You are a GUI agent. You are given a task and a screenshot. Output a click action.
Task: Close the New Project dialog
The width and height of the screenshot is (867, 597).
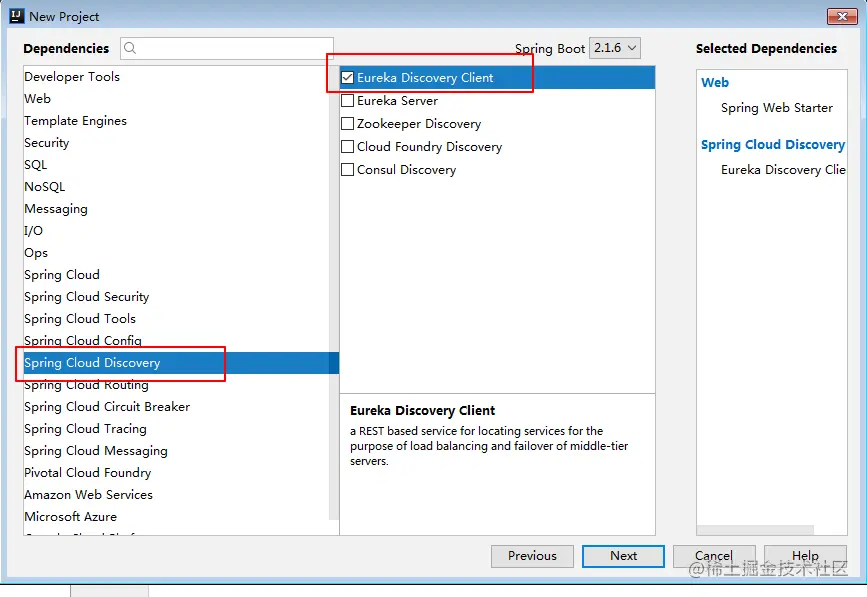click(x=842, y=17)
